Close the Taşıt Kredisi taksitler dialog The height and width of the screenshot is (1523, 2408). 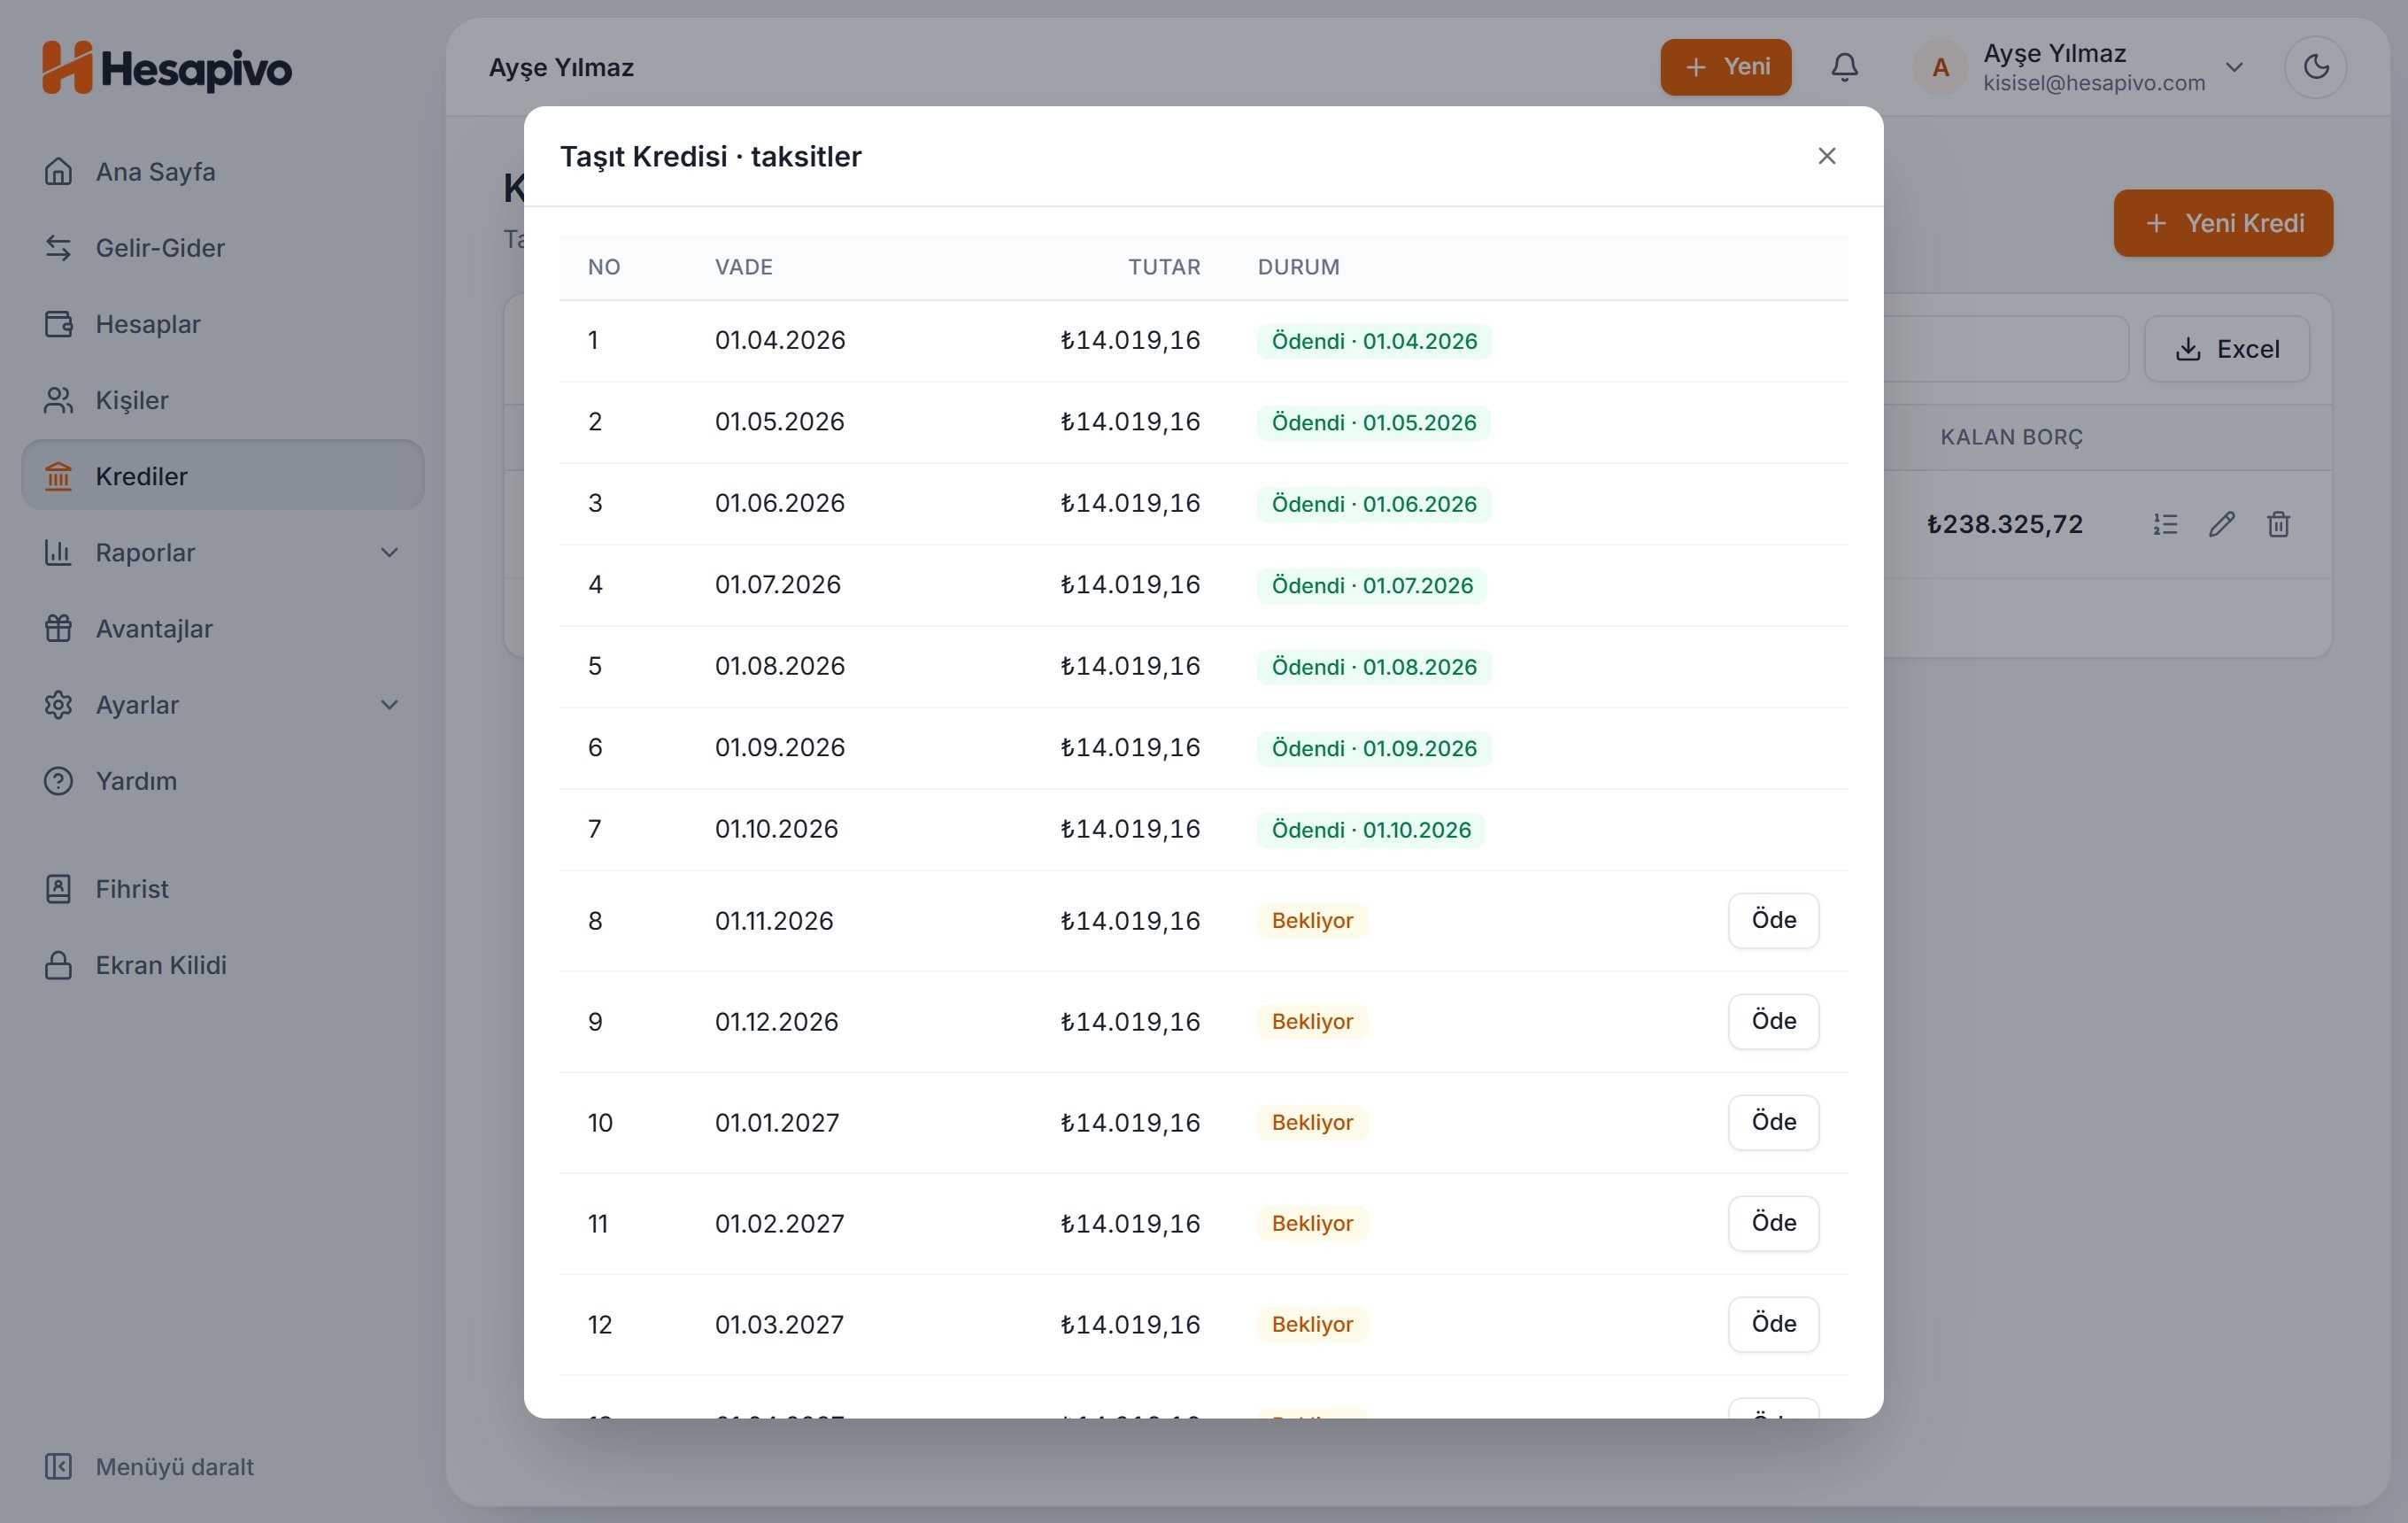1826,156
